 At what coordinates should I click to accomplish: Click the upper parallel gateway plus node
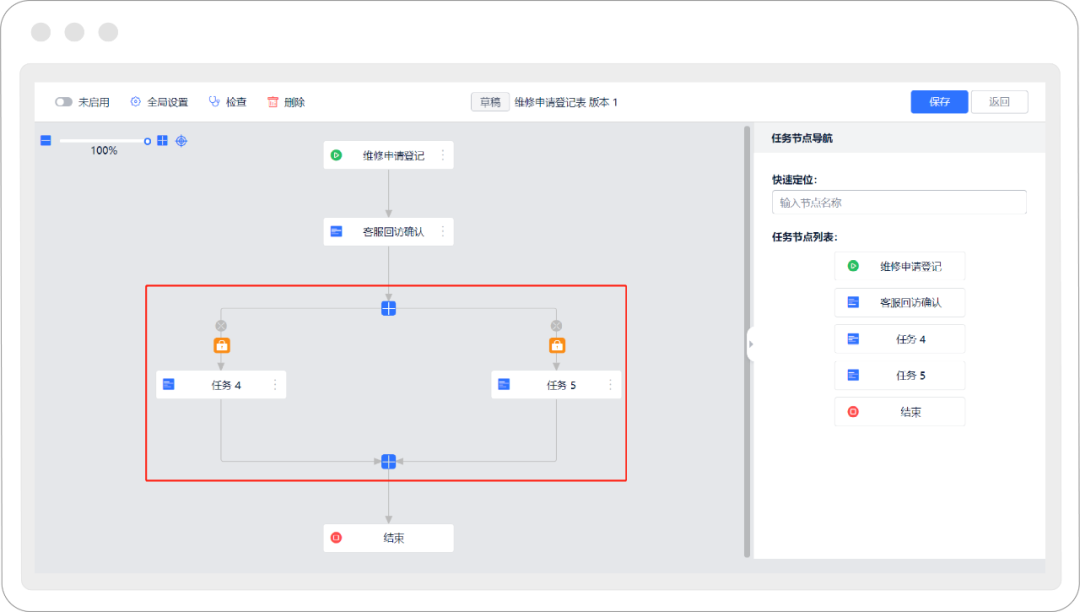pos(389,308)
